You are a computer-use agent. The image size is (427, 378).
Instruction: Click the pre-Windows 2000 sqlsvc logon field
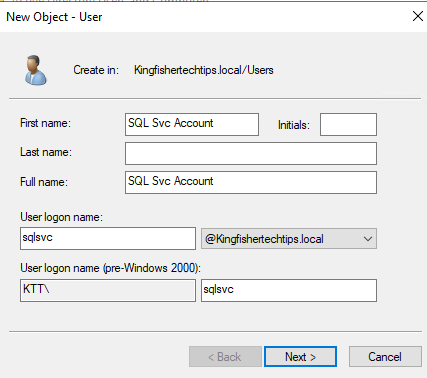289,290
